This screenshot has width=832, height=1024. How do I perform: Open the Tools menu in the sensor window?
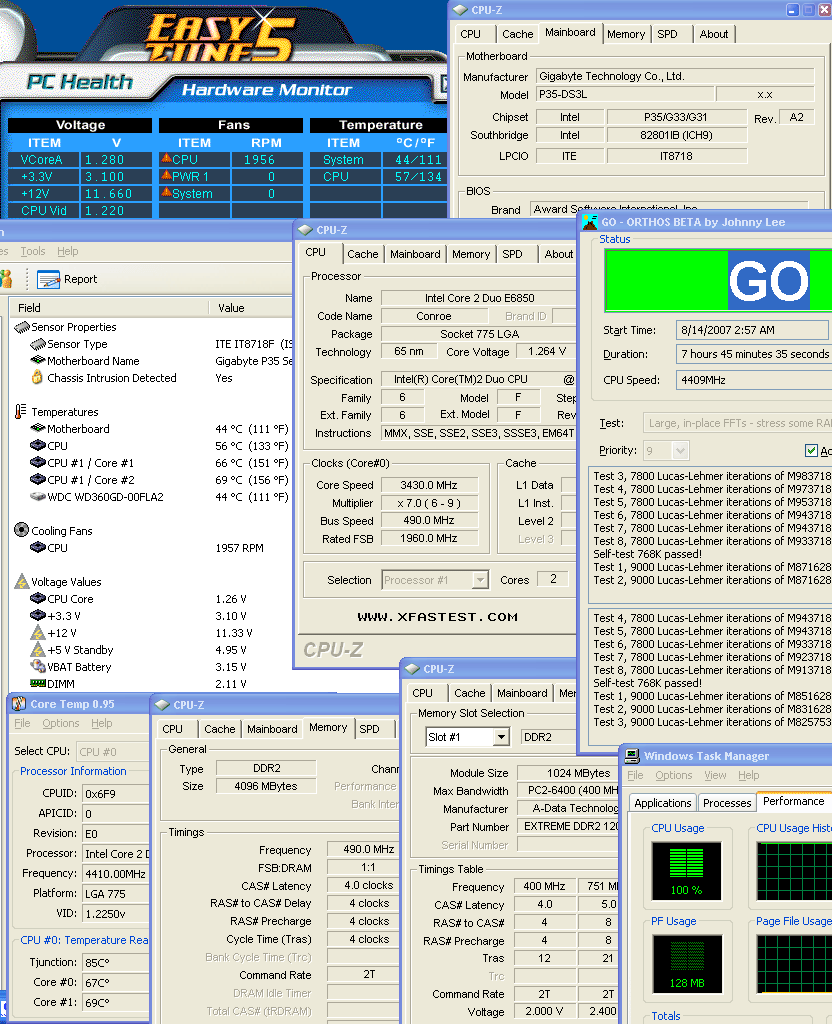click(33, 251)
